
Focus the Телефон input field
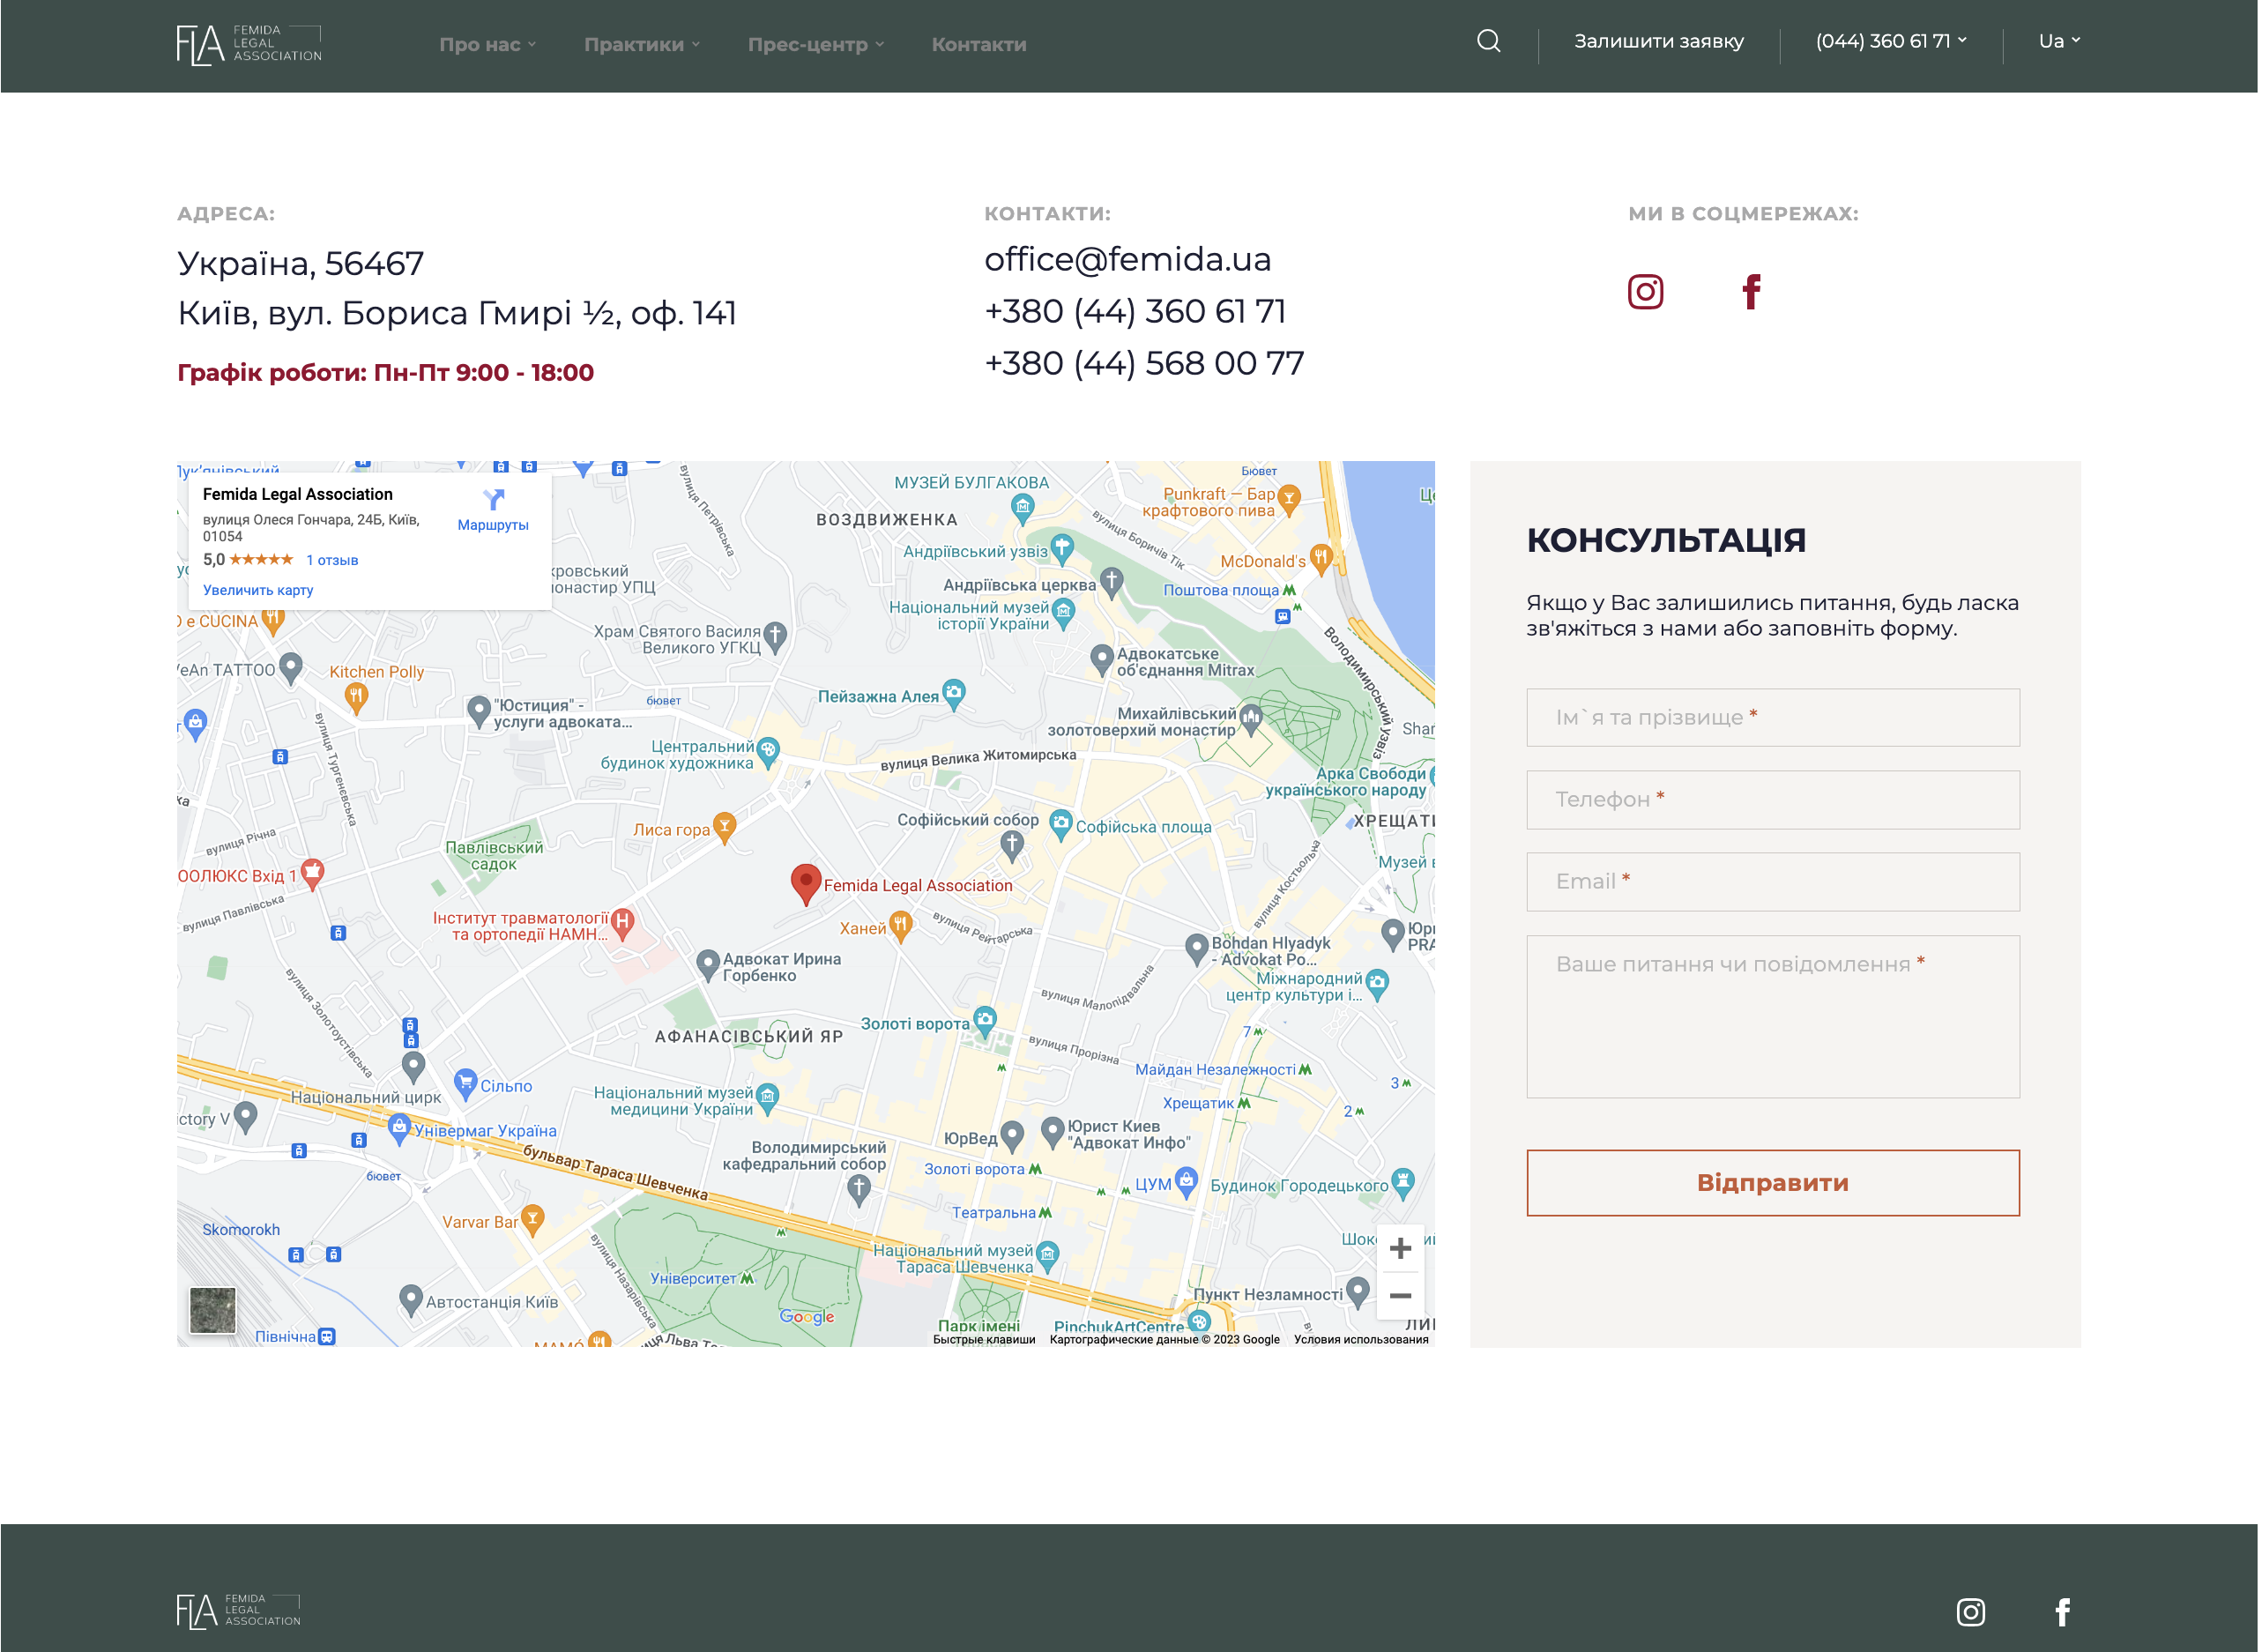pos(1774,800)
